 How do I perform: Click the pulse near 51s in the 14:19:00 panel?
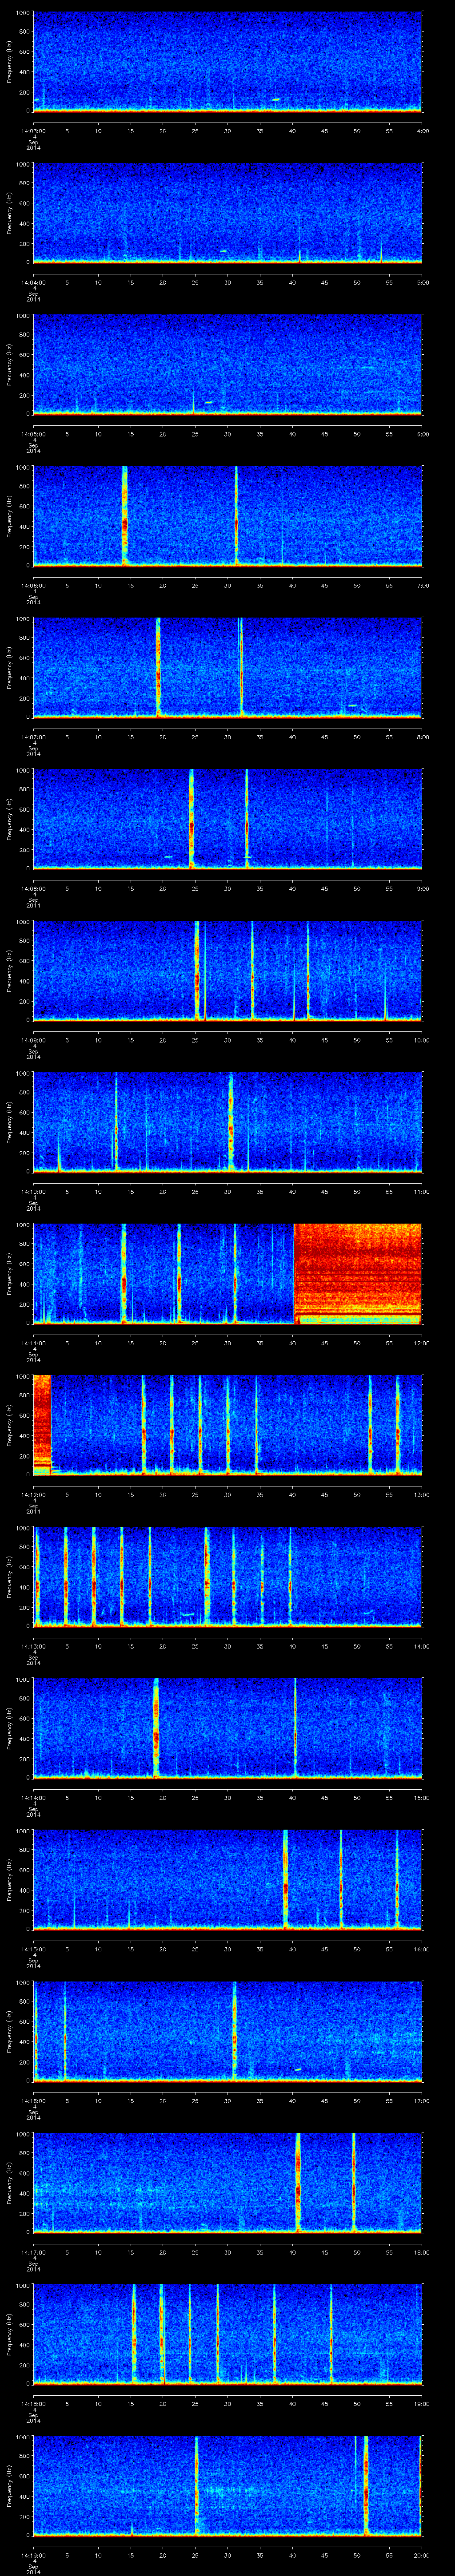366,2484
